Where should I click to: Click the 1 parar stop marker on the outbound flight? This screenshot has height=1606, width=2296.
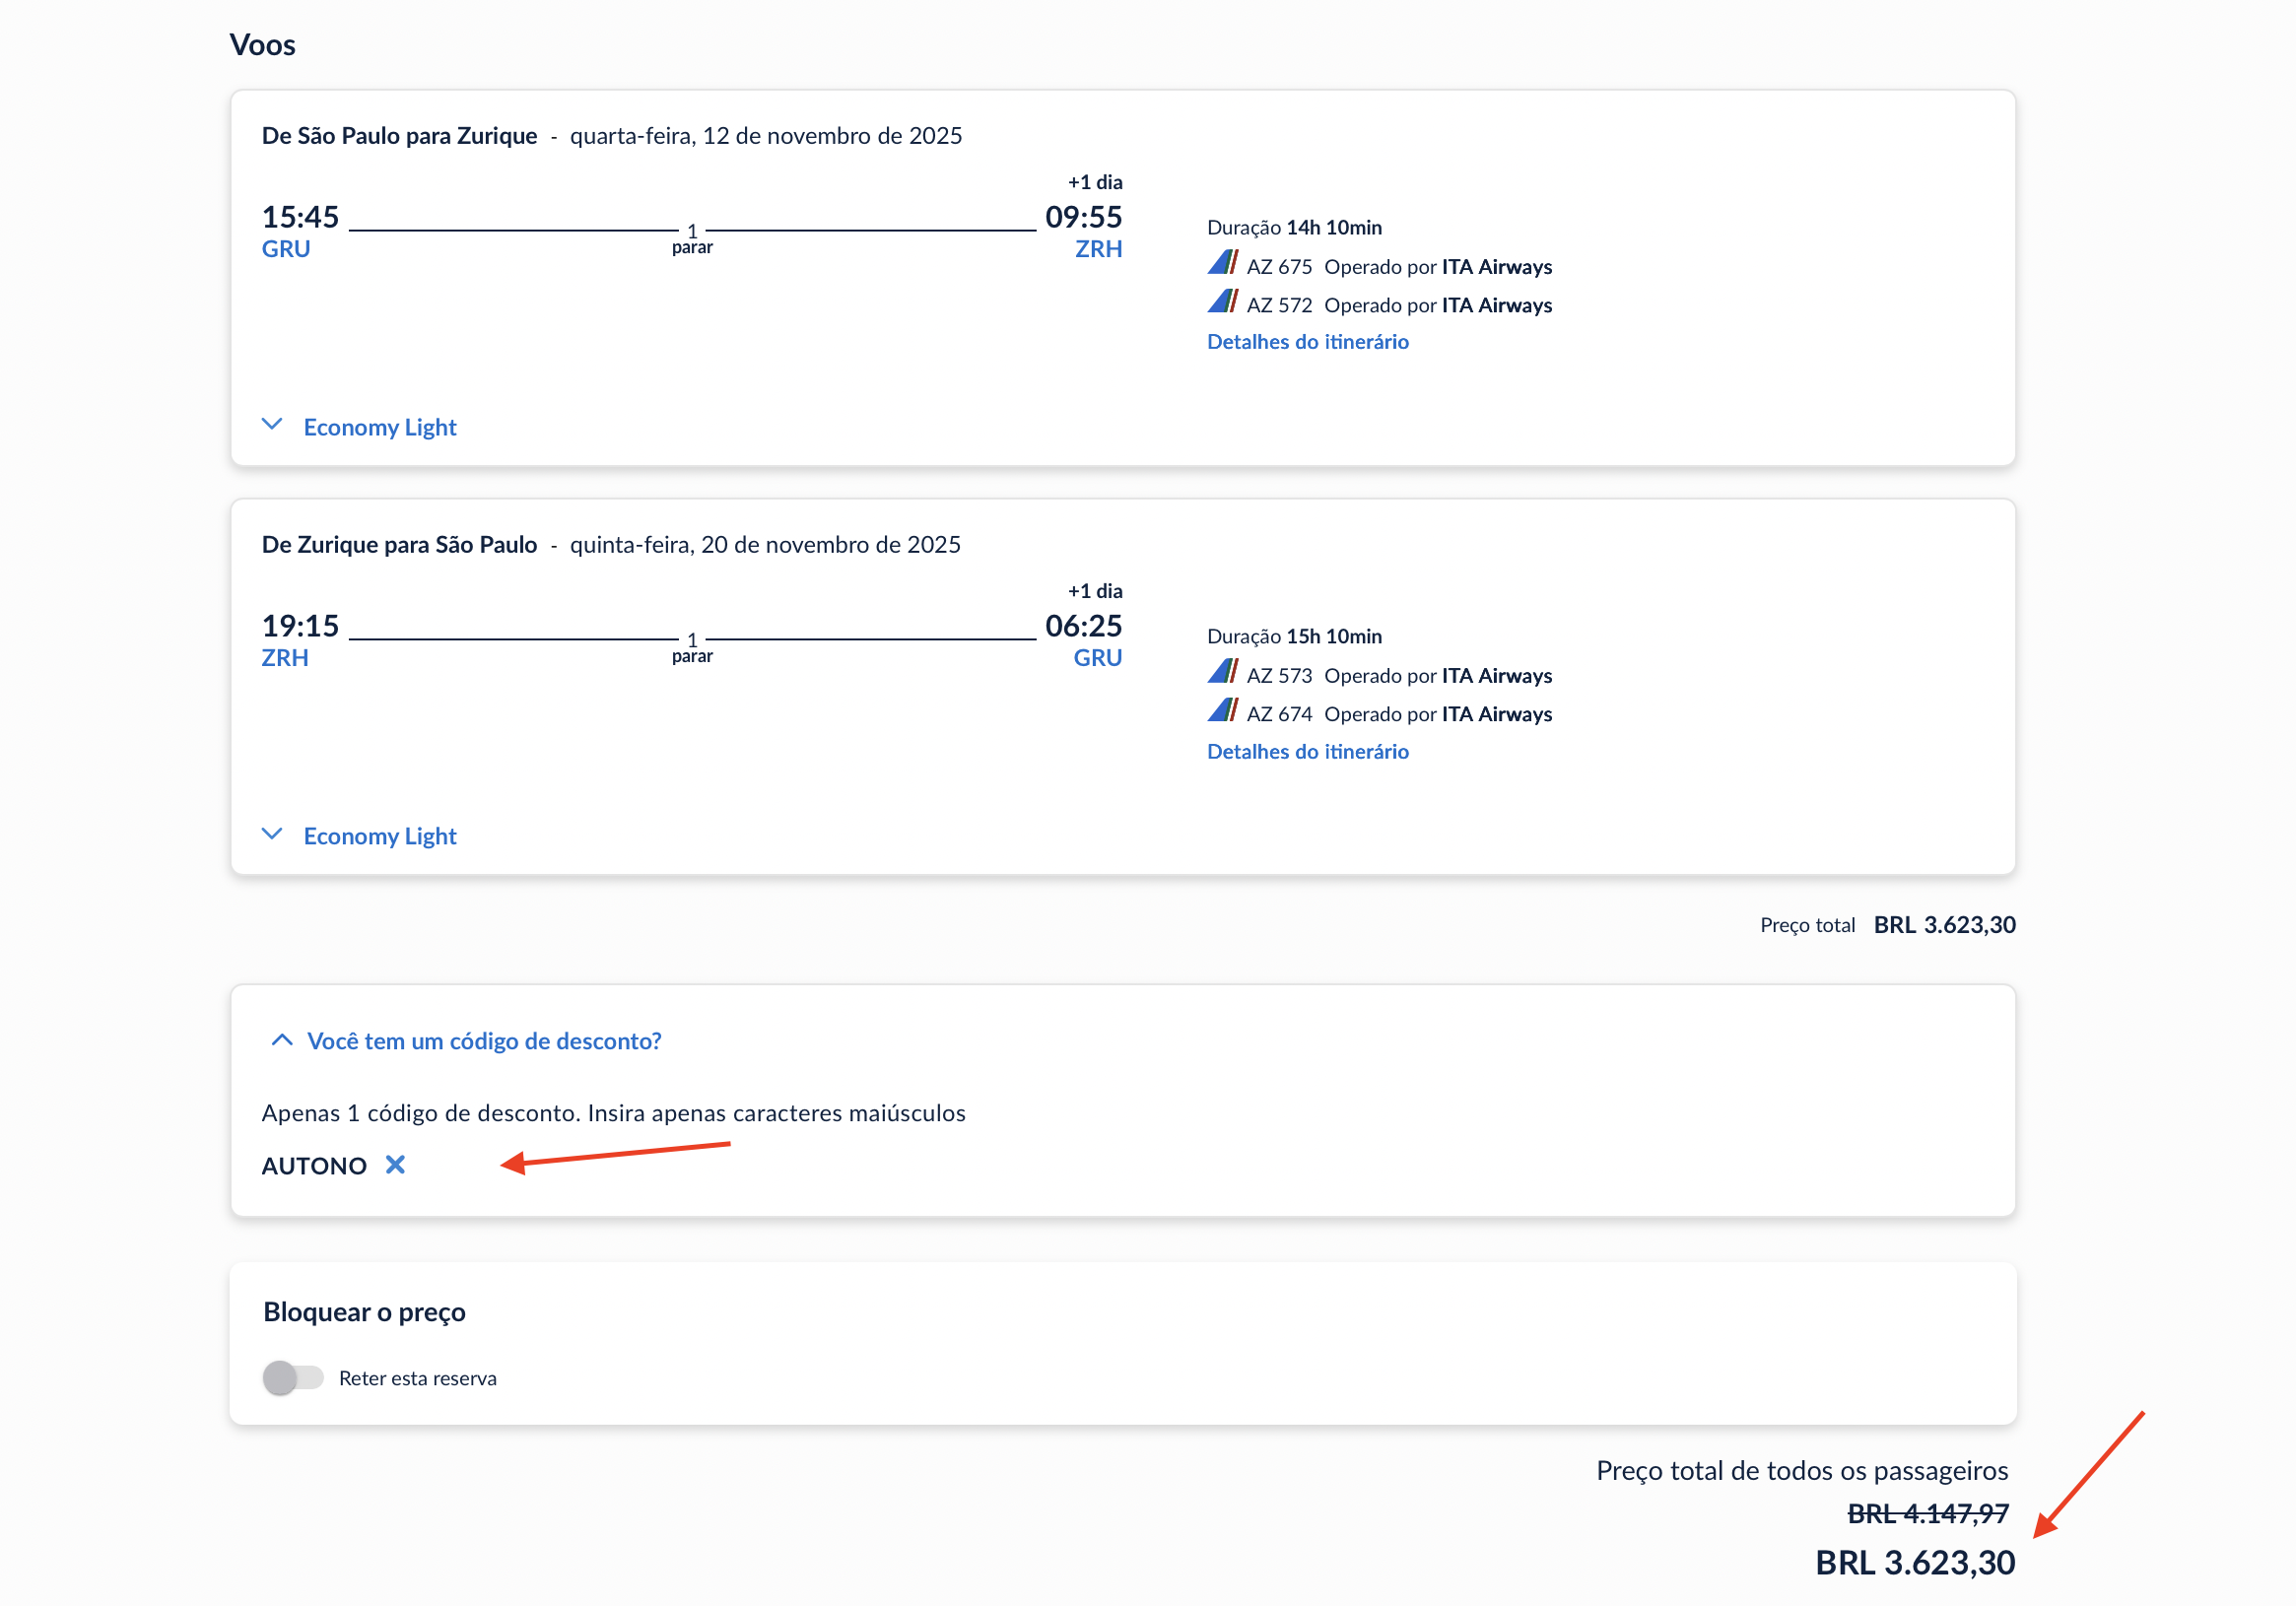point(692,238)
